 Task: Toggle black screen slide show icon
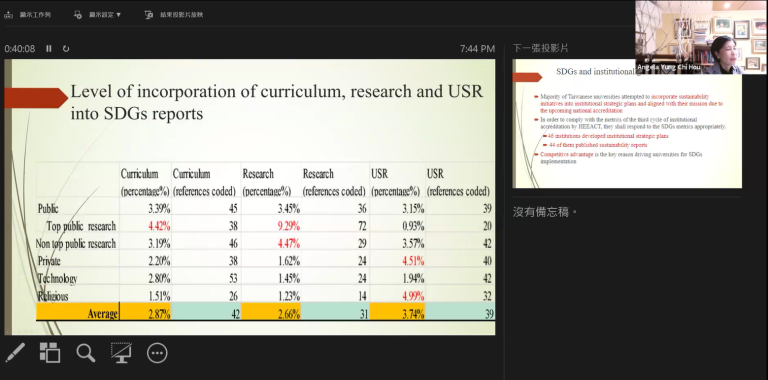click(121, 353)
